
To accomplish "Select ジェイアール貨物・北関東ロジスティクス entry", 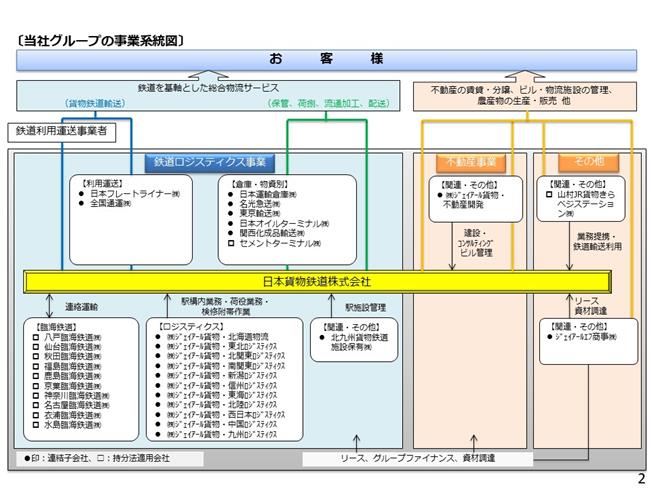I will [220, 356].
